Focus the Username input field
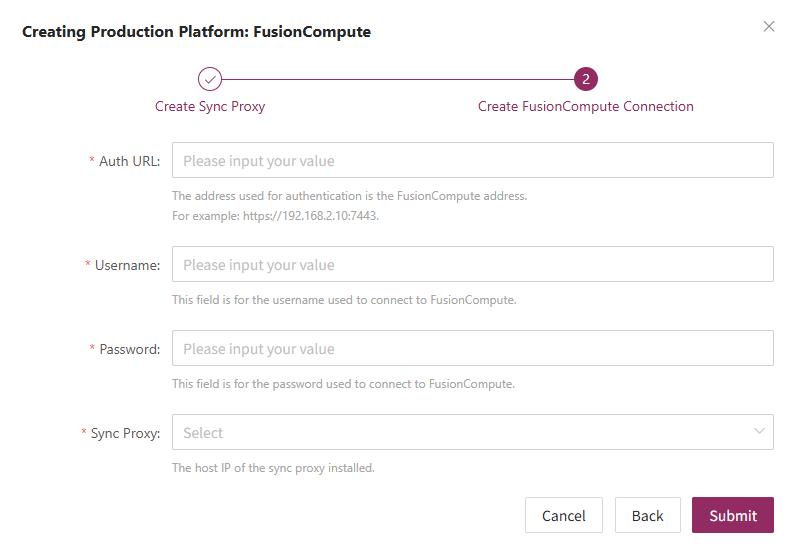 click(473, 264)
